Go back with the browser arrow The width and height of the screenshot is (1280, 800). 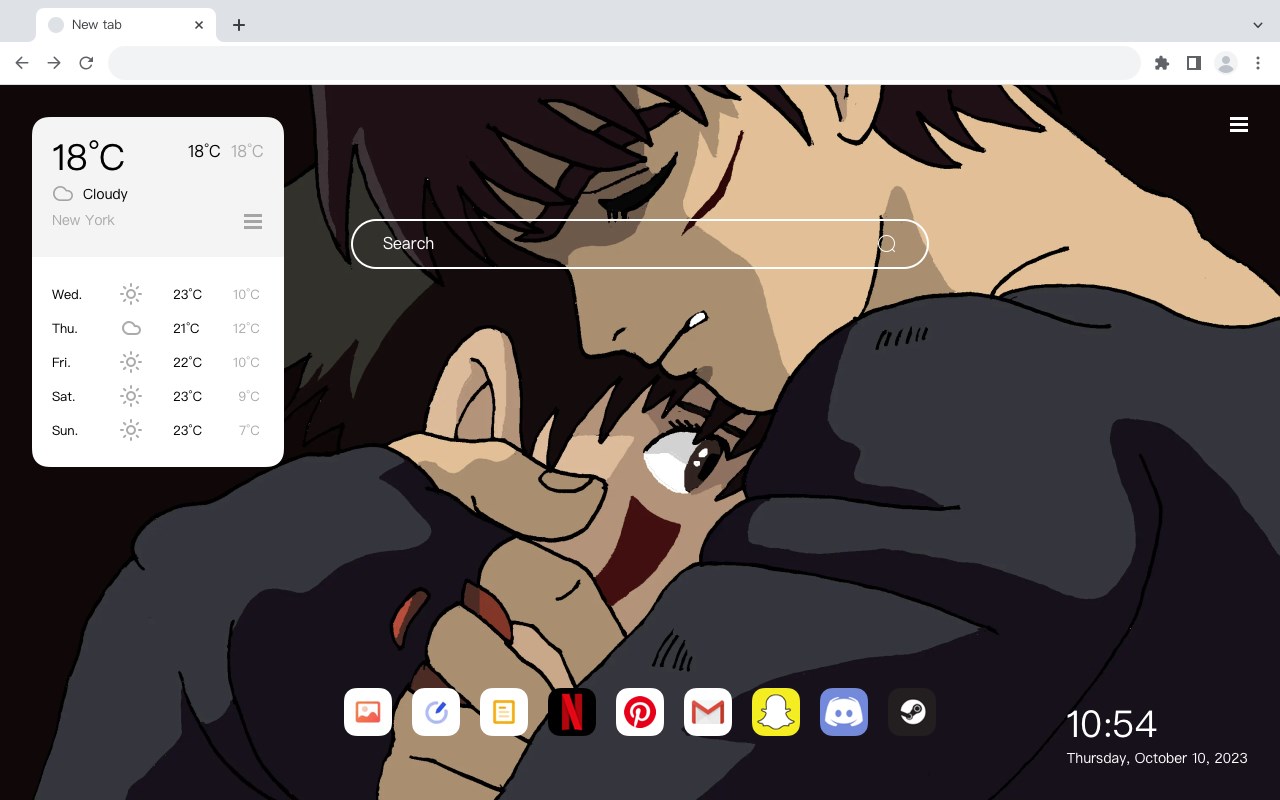(x=22, y=63)
